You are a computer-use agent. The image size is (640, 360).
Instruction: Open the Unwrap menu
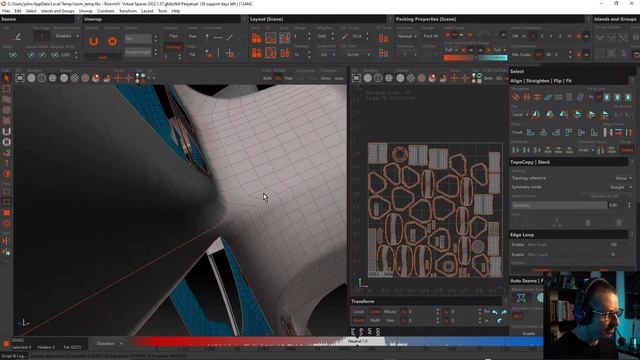point(86,11)
